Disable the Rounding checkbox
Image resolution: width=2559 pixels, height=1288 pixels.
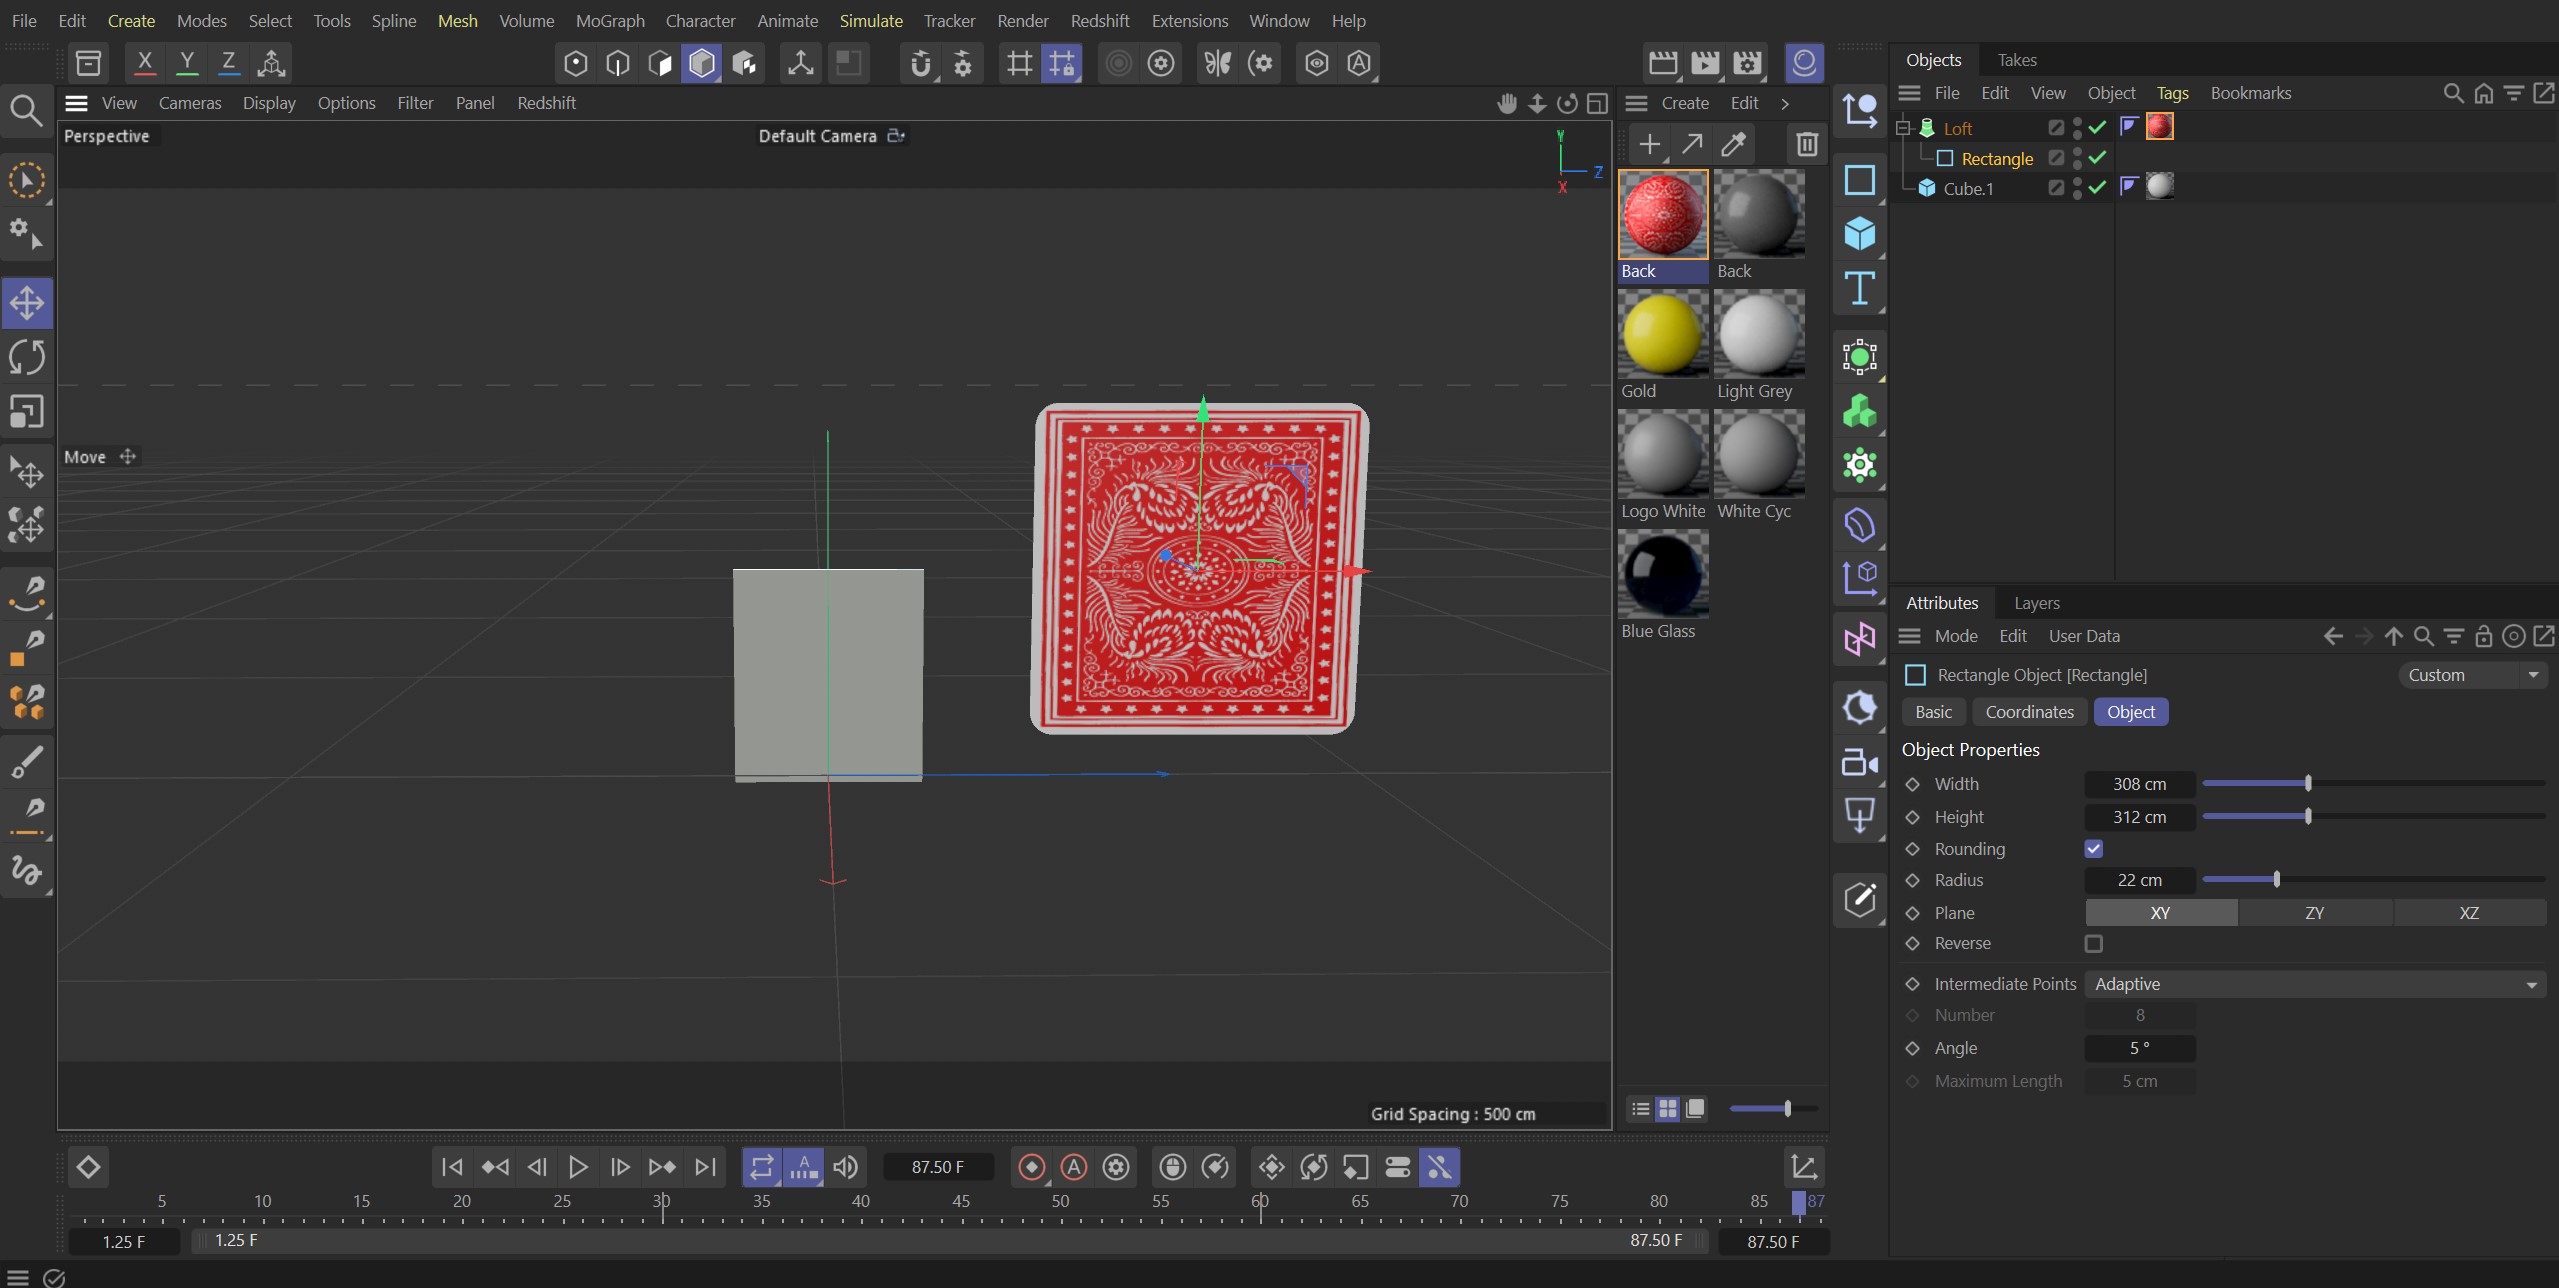click(2093, 849)
